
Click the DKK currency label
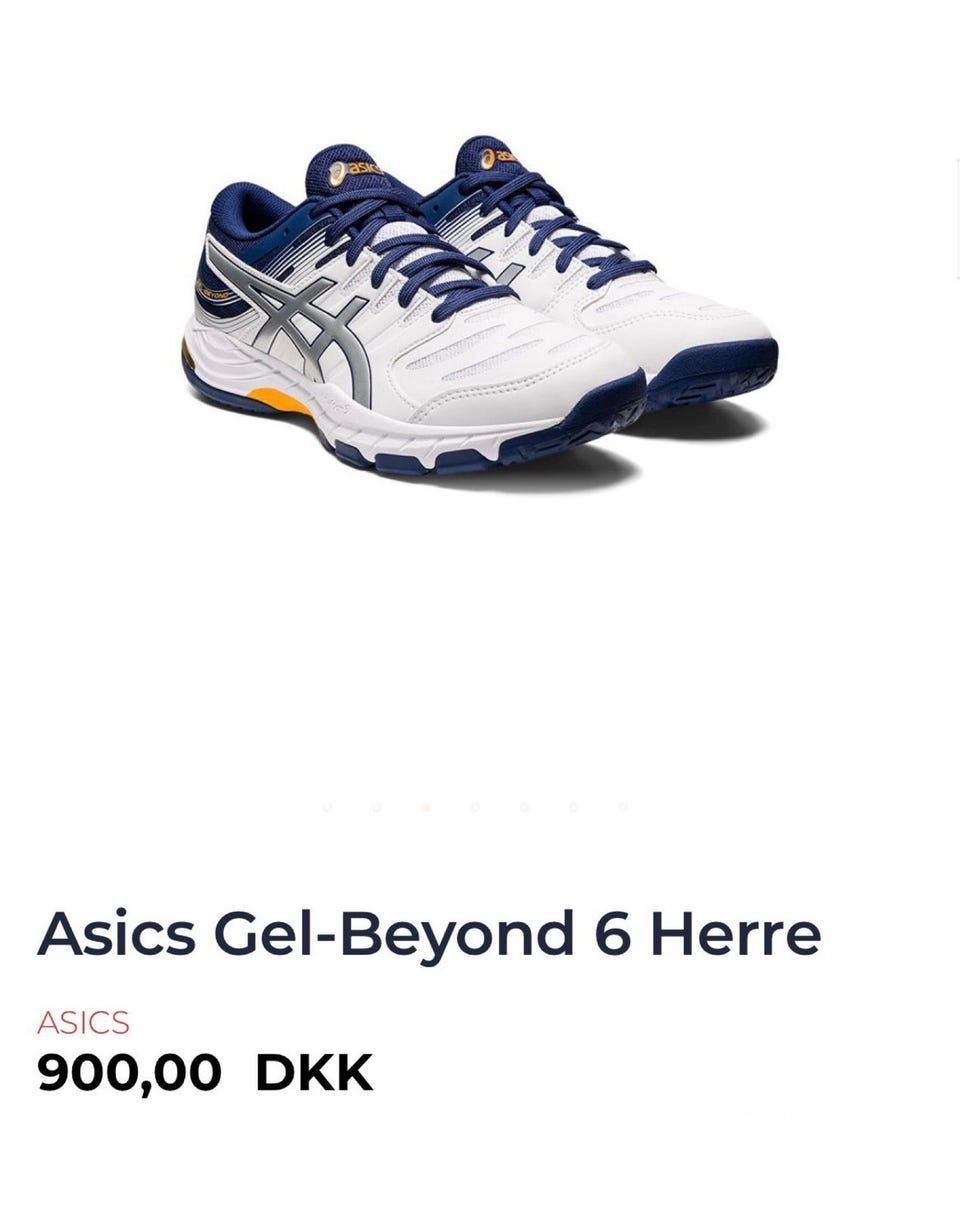tap(314, 1073)
